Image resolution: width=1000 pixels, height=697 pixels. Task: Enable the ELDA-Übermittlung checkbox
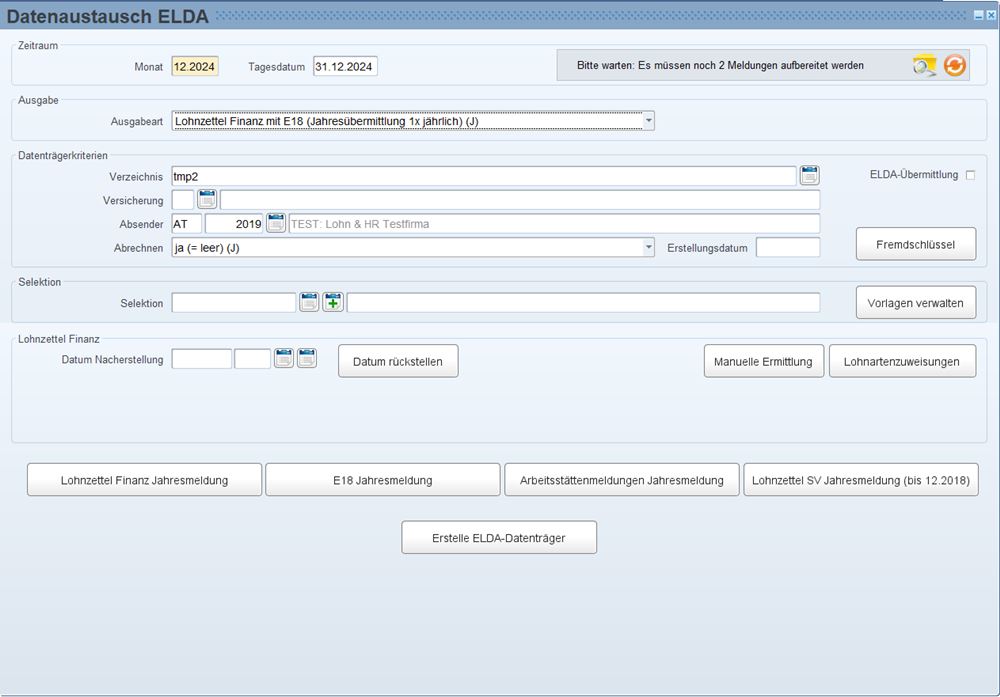[970, 175]
